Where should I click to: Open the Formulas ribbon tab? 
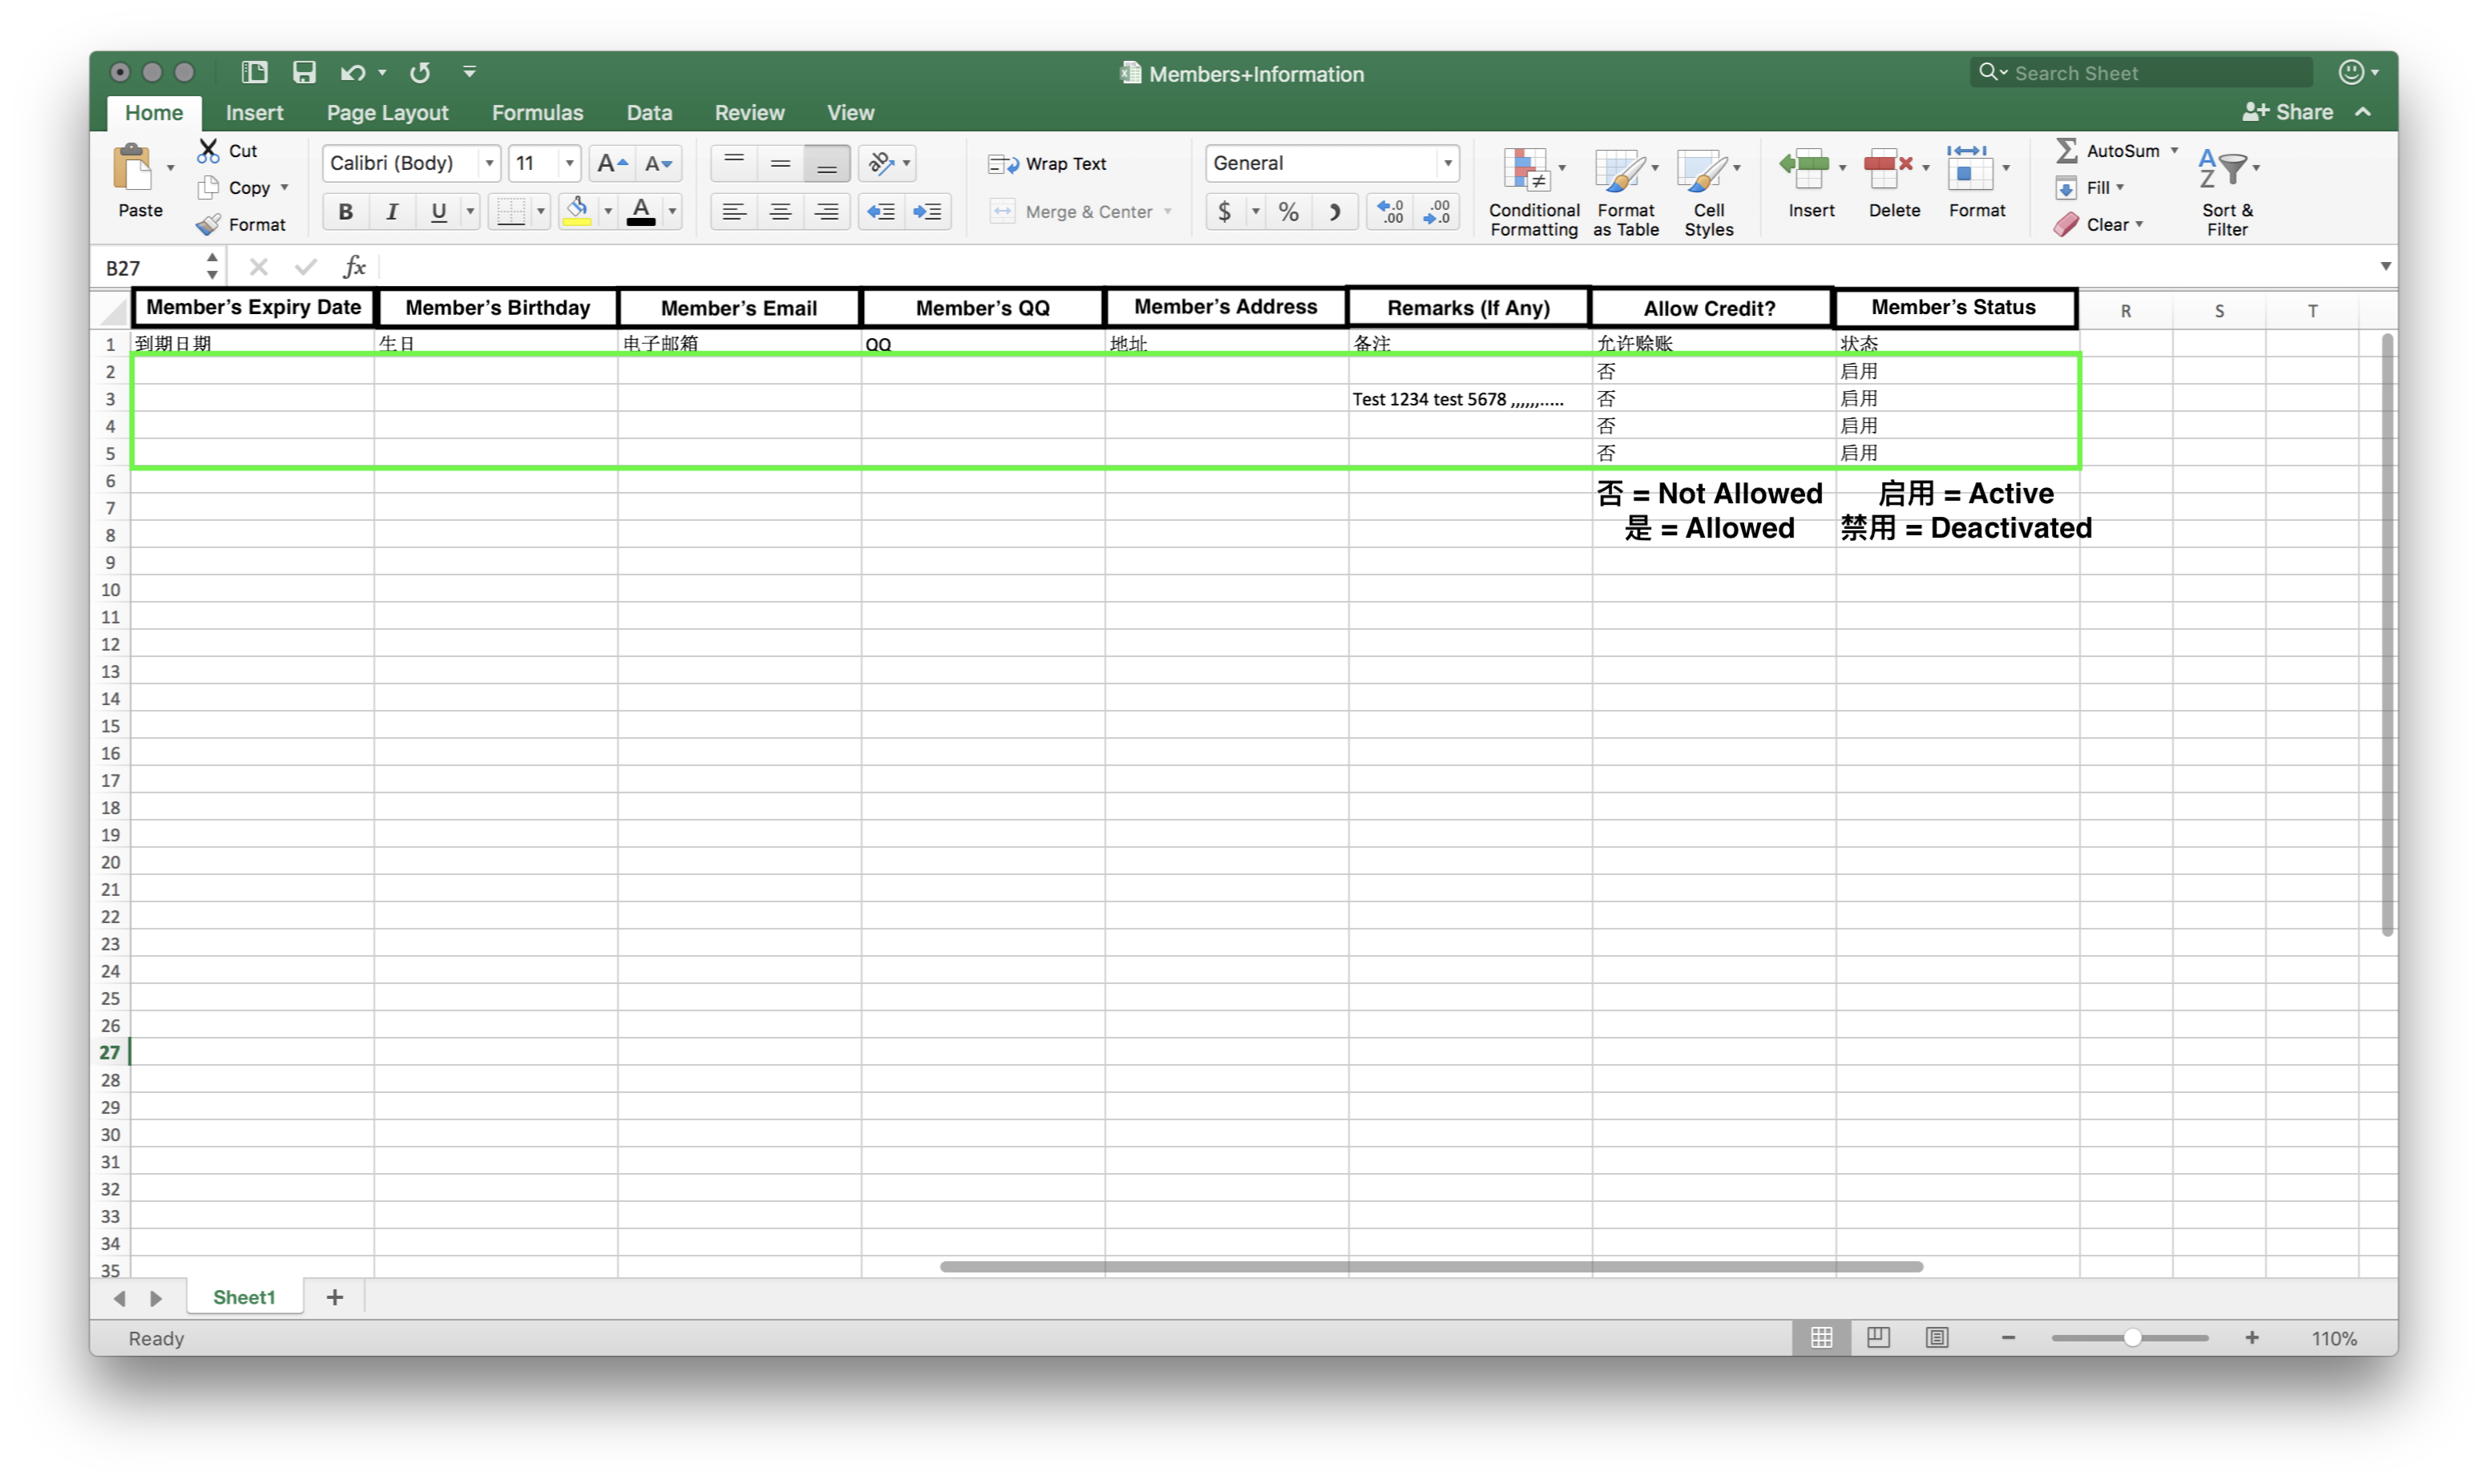(537, 113)
